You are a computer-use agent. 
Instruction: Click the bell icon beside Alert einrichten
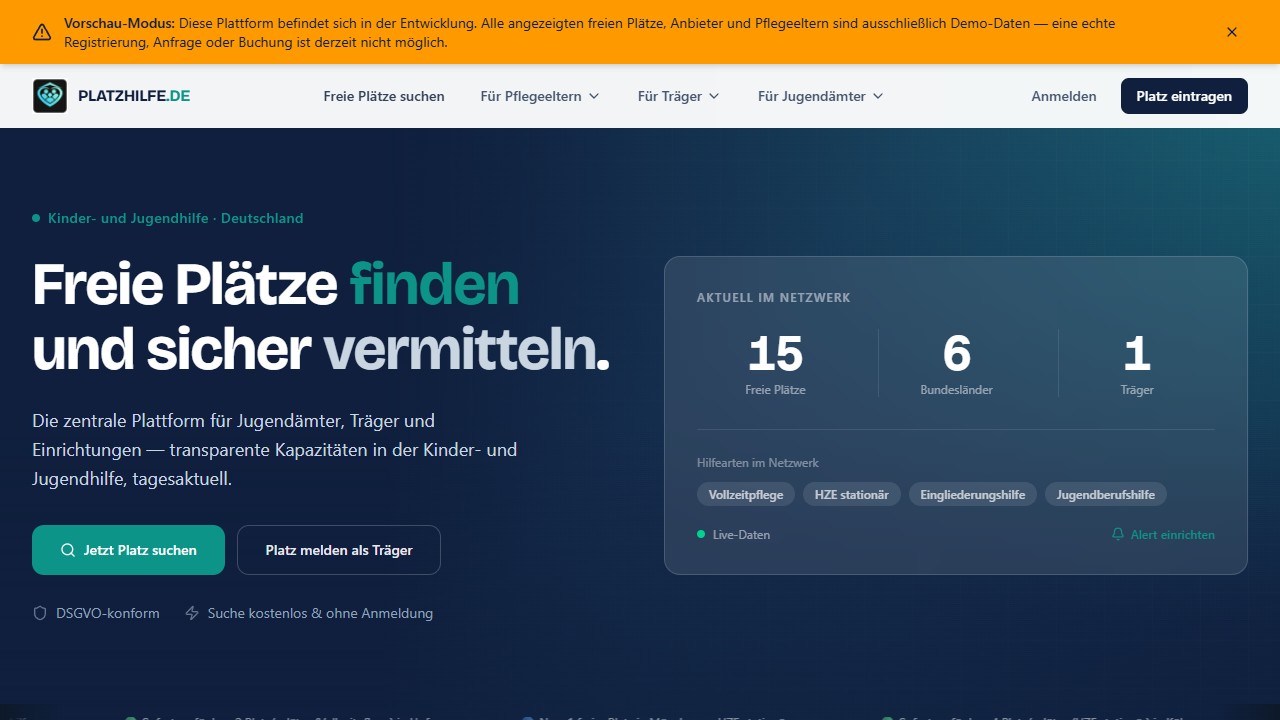[x=1118, y=534]
